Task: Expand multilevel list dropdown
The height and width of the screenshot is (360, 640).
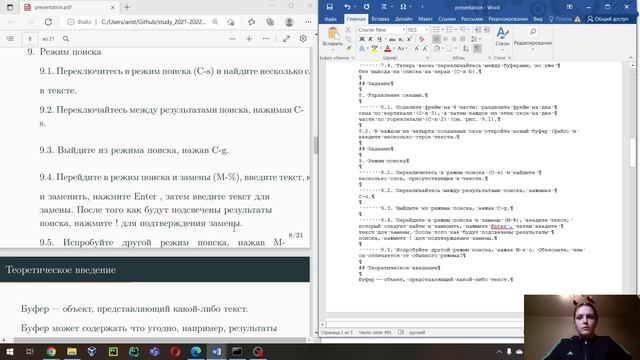Action: point(468,30)
